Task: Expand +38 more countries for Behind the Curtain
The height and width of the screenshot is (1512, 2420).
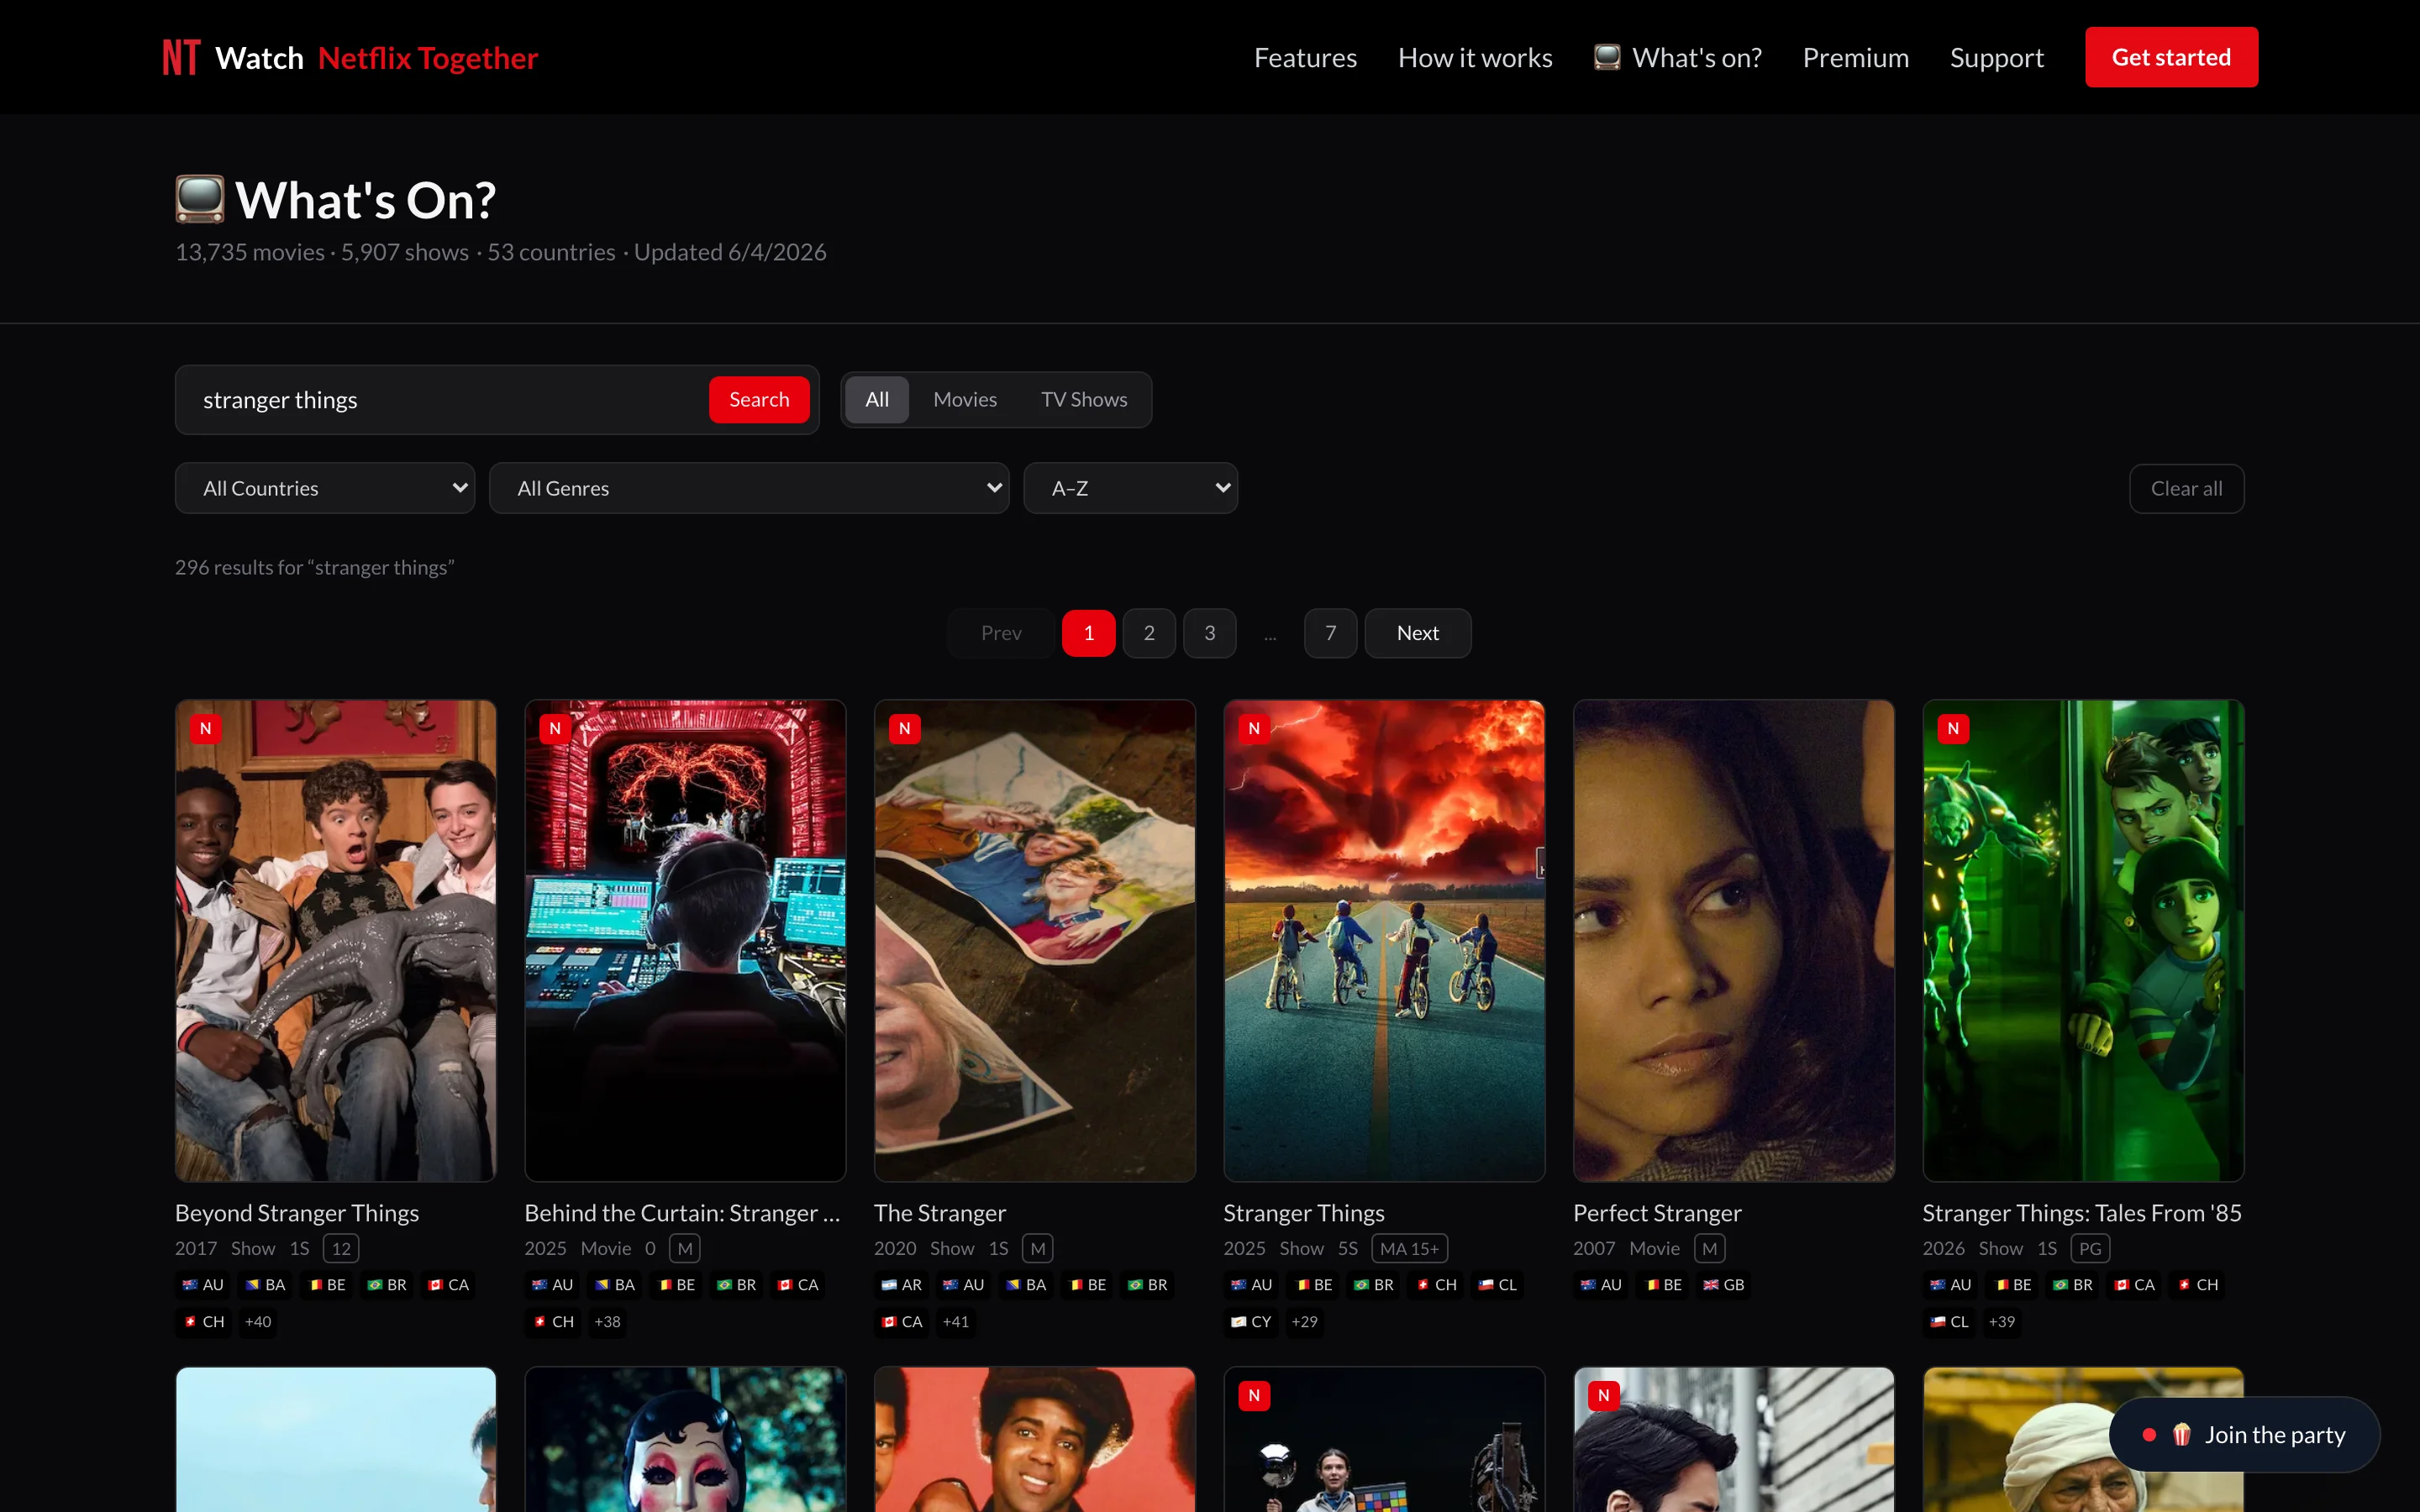Action: pos(607,1322)
